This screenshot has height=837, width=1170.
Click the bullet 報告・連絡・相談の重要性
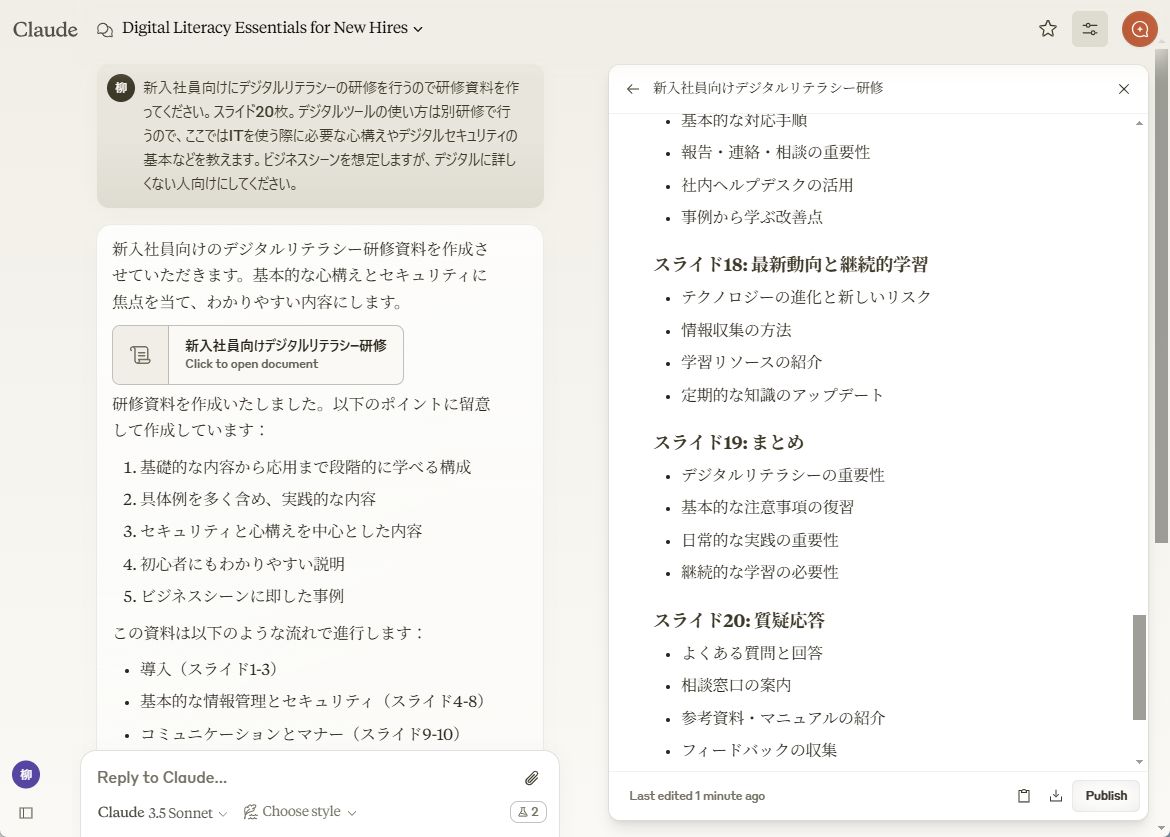(x=776, y=152)
